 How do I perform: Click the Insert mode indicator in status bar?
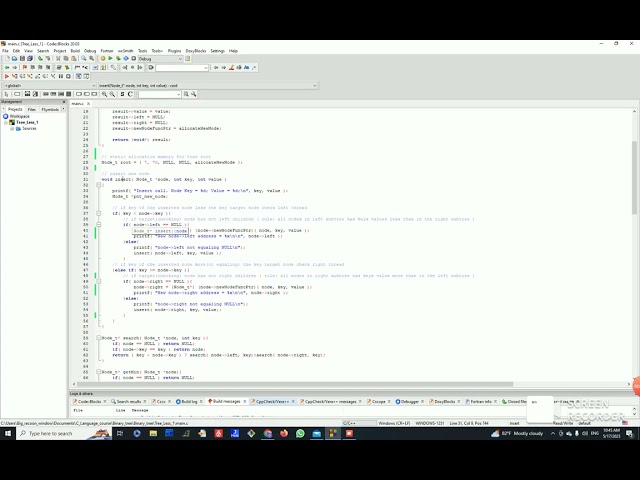pyautogui.click(x=515, y=423)
